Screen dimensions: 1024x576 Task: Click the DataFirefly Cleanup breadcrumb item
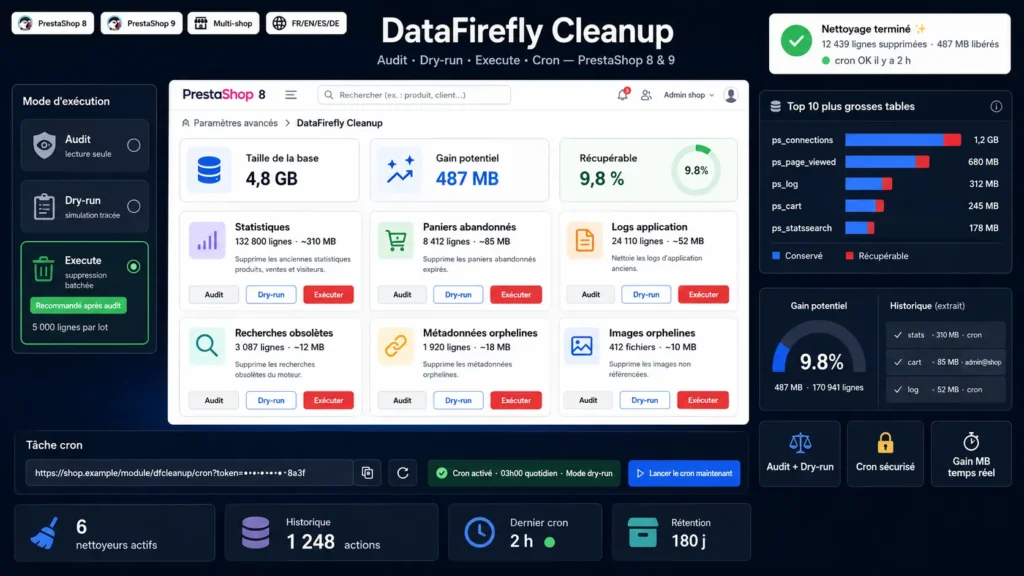(x=340, y=123)
